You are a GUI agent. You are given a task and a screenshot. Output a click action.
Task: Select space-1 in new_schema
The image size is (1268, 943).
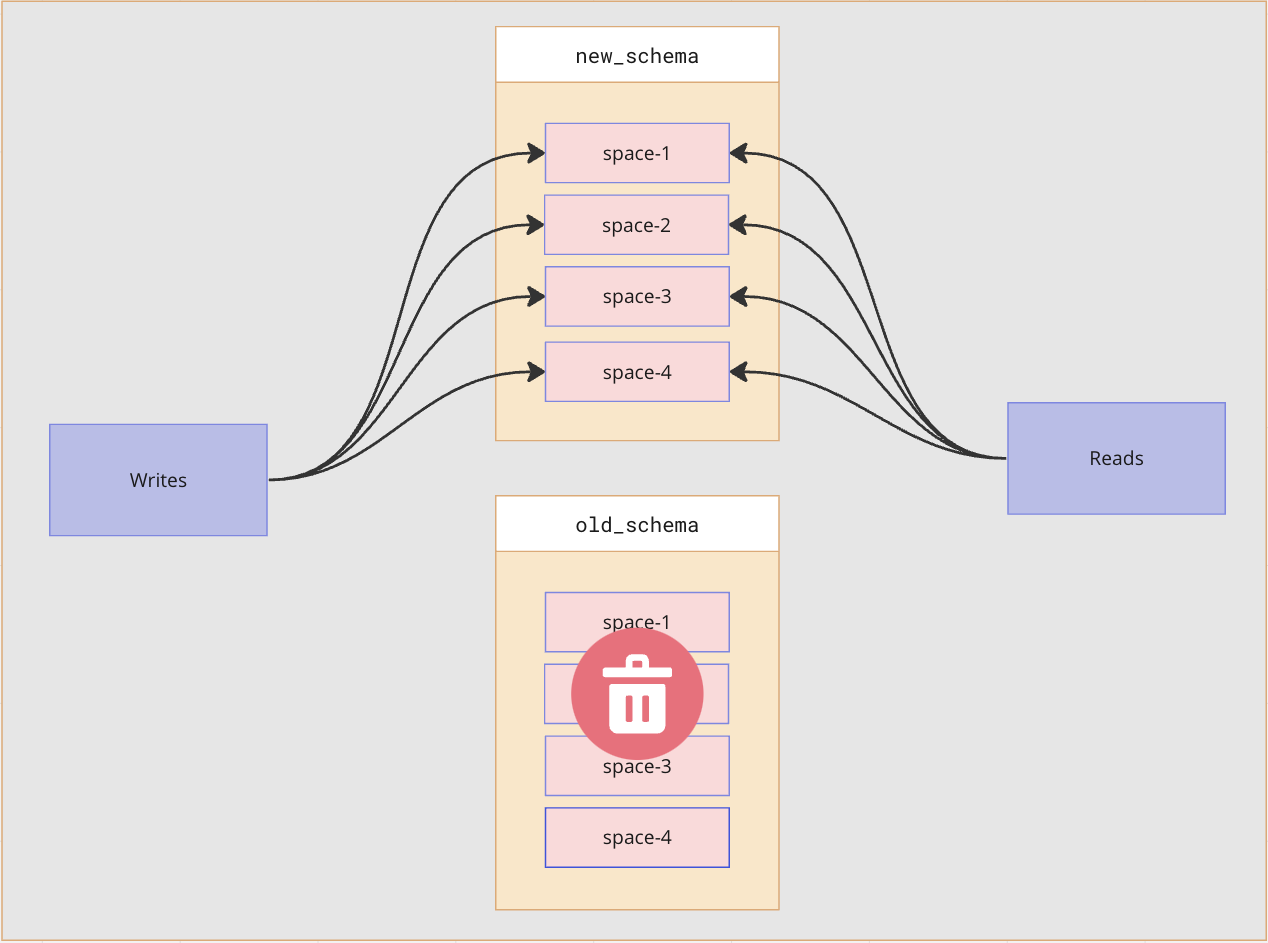637,153
